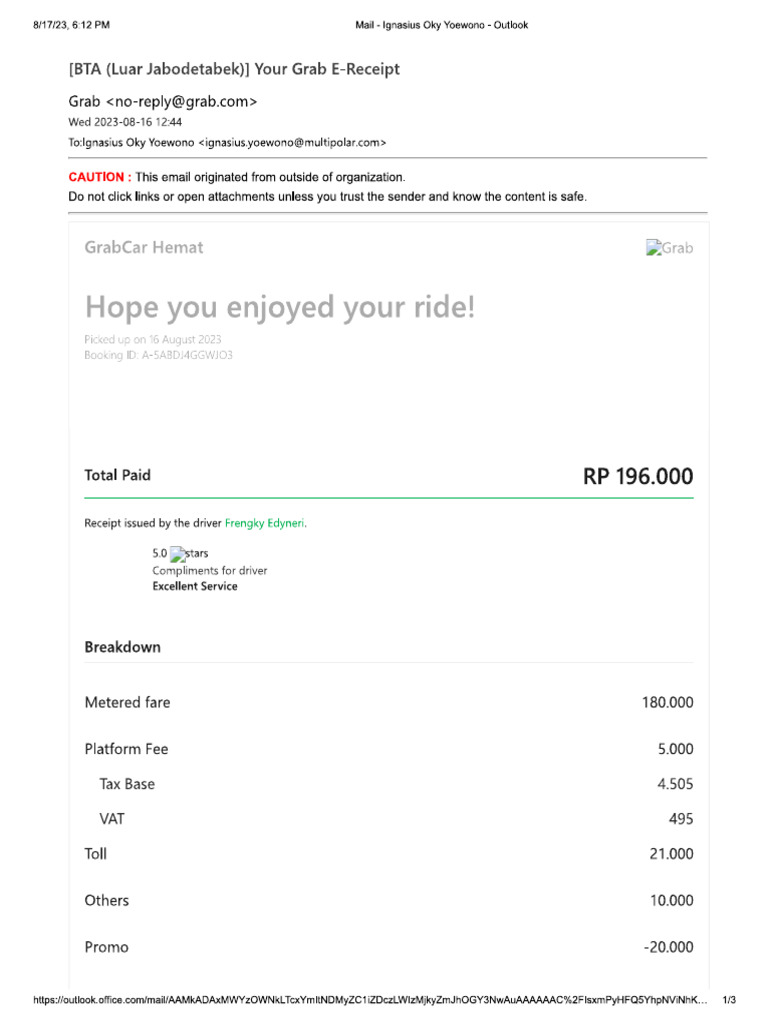This screenshot has width=768, height=1024.
Task: Click the Tax Base sub-item
Action: point(127,784)
